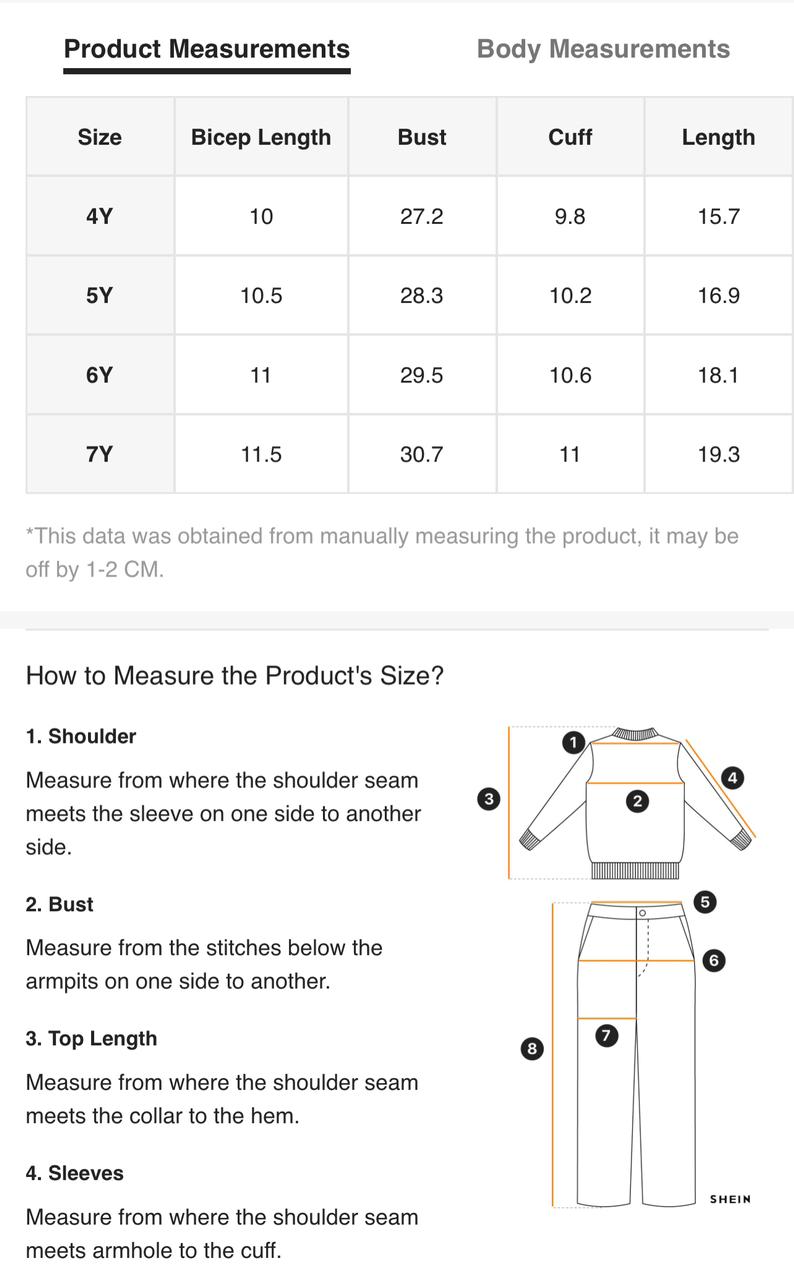Select the 4Y size row header
This screenshot has height=1280, width=794.
[x=100, y=216]
